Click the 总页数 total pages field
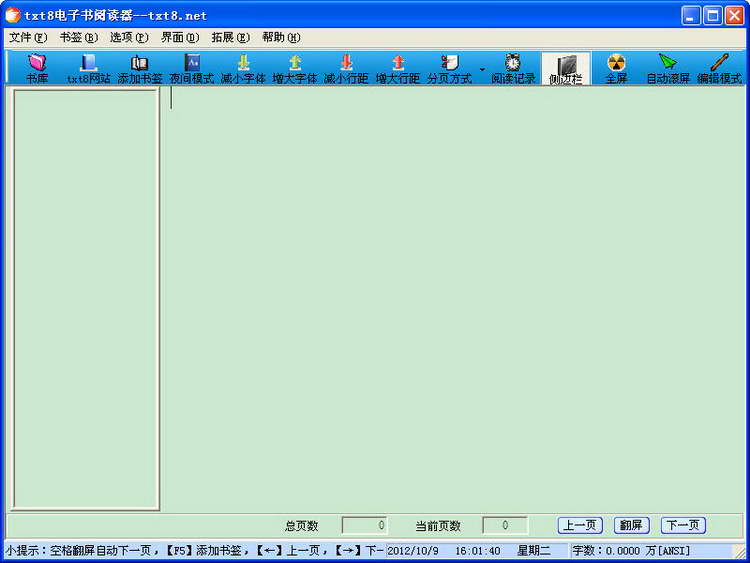This screenshot has height=563, width=750. pos(364,525)
